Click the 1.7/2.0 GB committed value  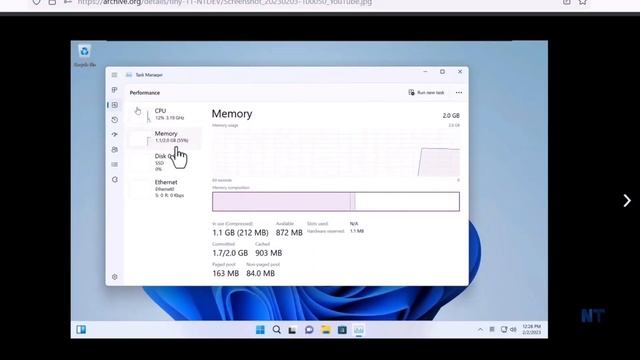(230, 253)
